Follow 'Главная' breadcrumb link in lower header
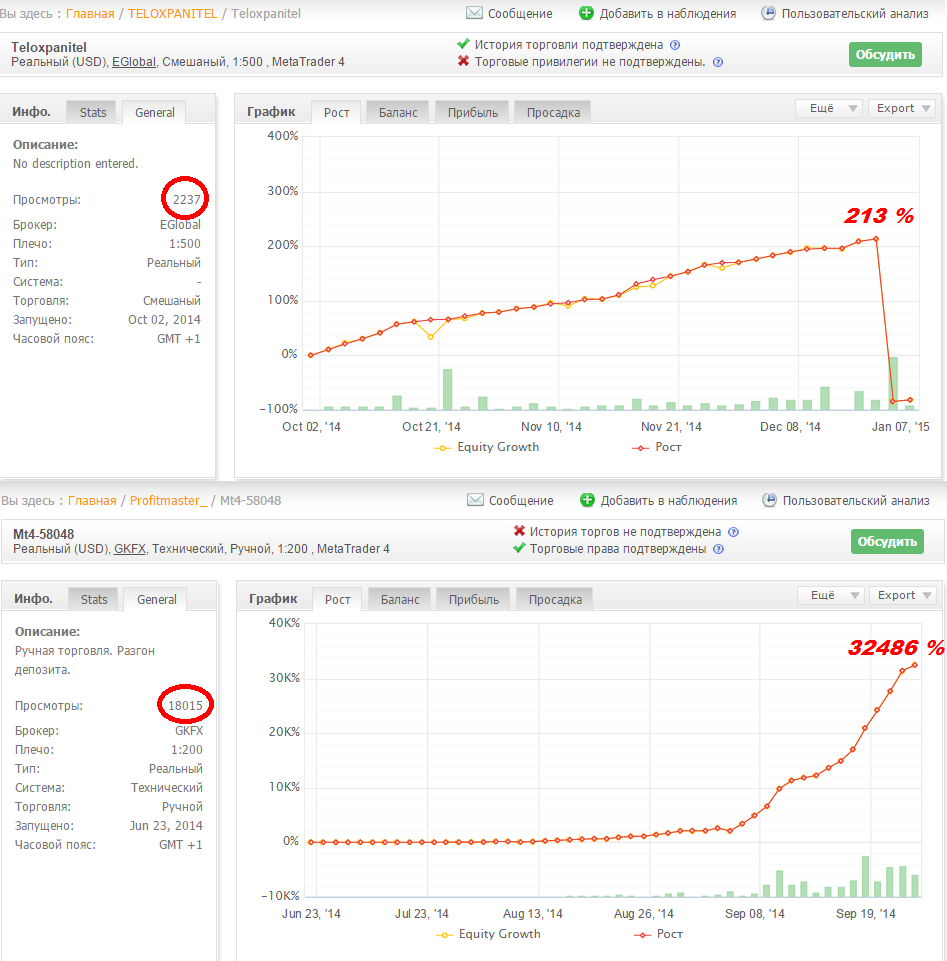Screen dimensions: 947x961 [x=92, y=501]
